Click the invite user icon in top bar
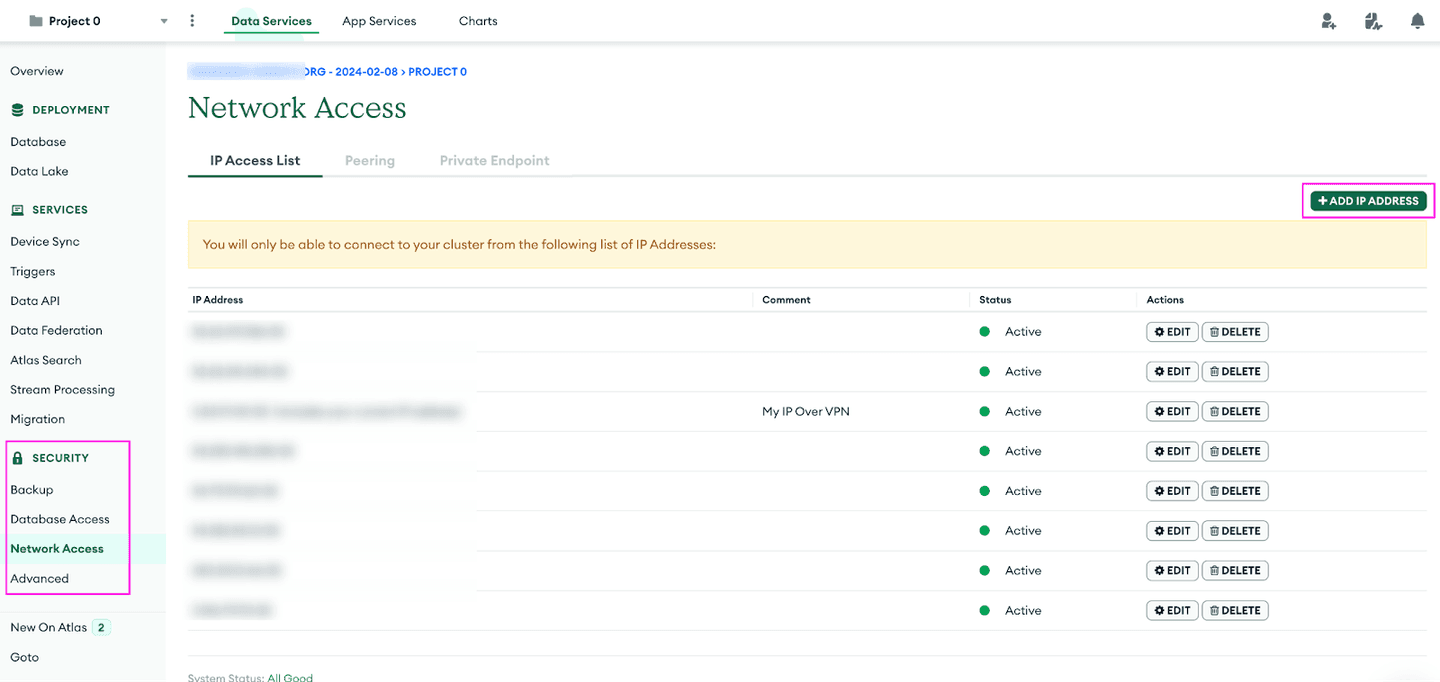Image resolution: width=1440 pixels, height=682 pixels. pos(1328,21)
